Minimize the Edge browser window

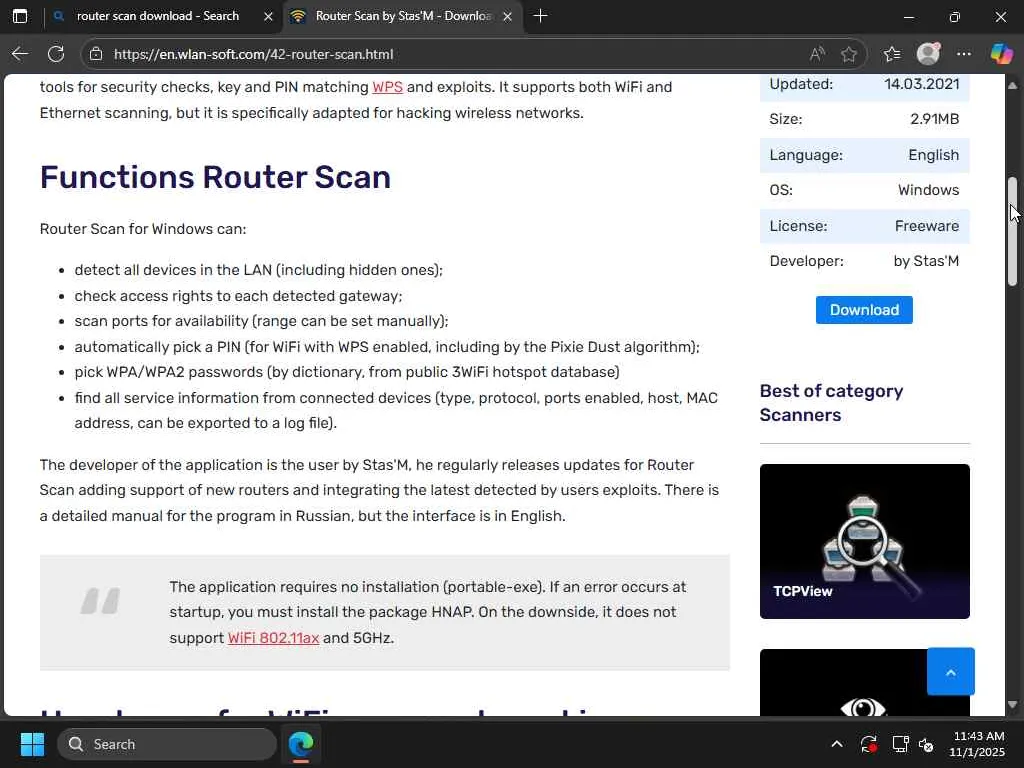click(x=908, y=16)
